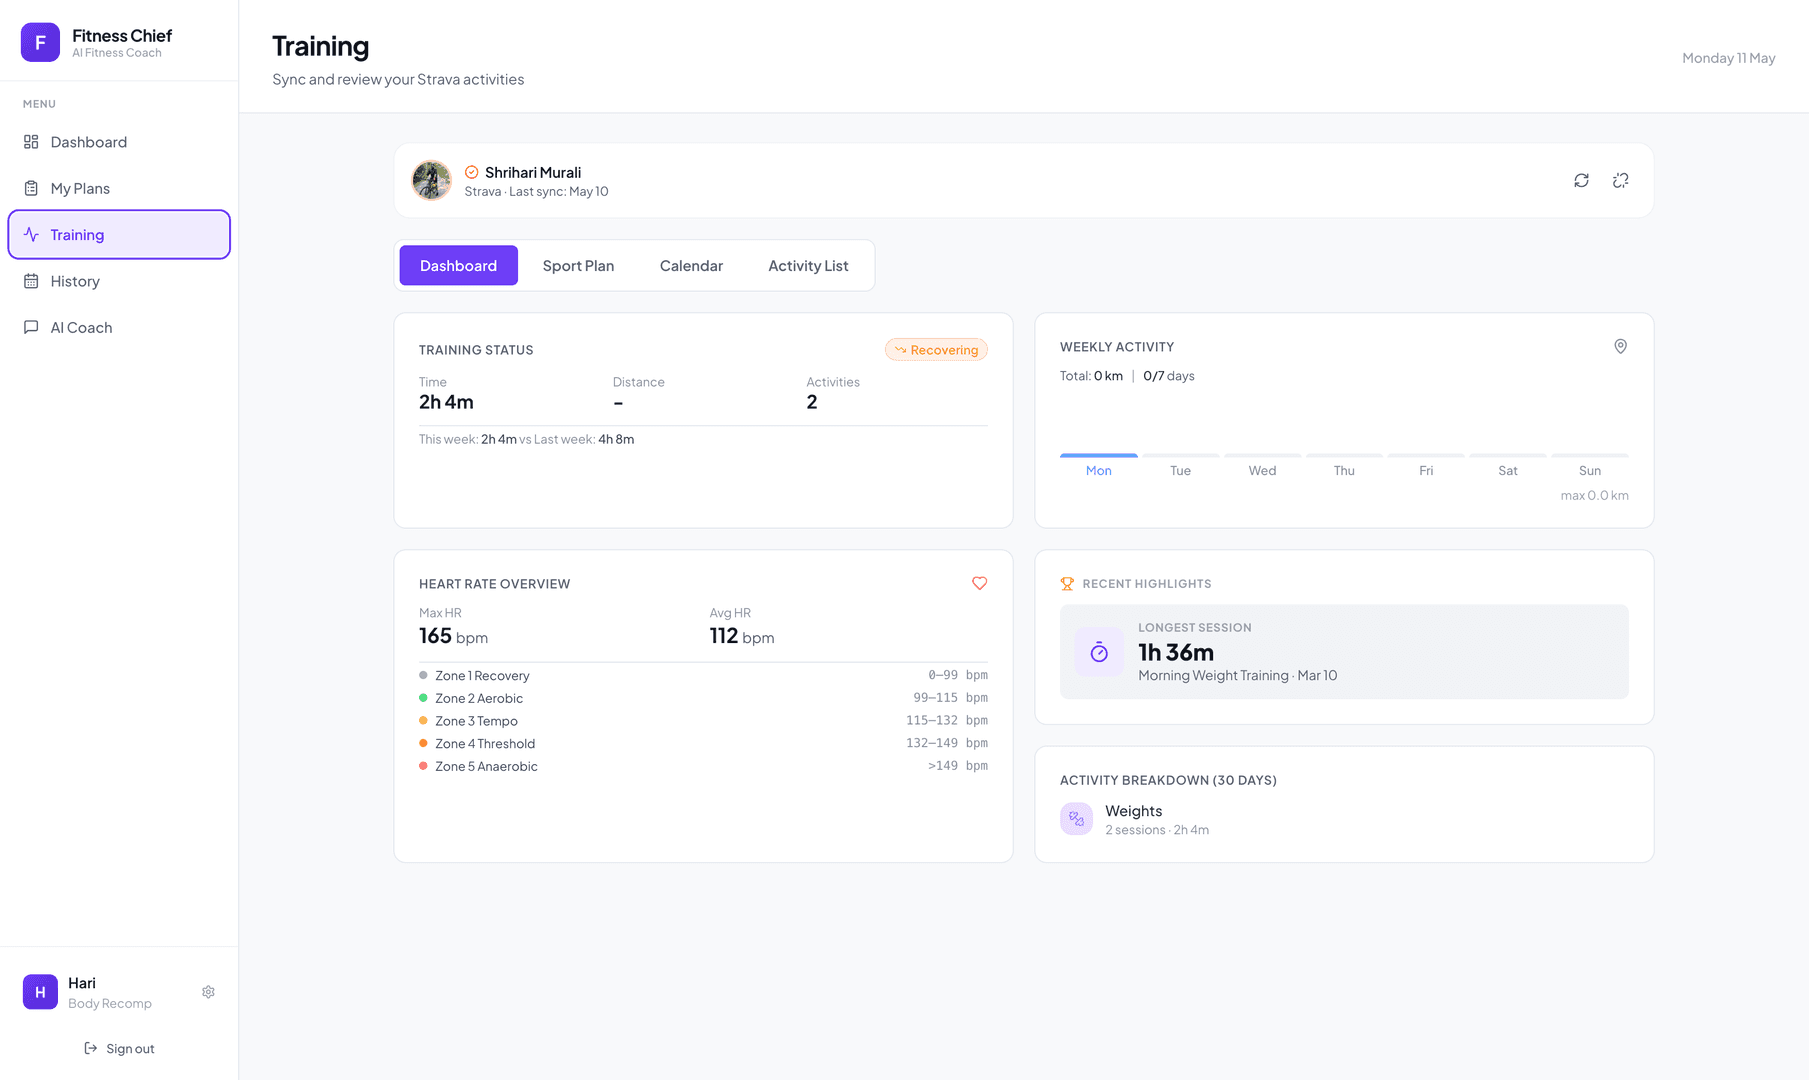Screen dimensions: 1809x1080
Task: Open My Plans in the sidebar
Action: [119, 188]
